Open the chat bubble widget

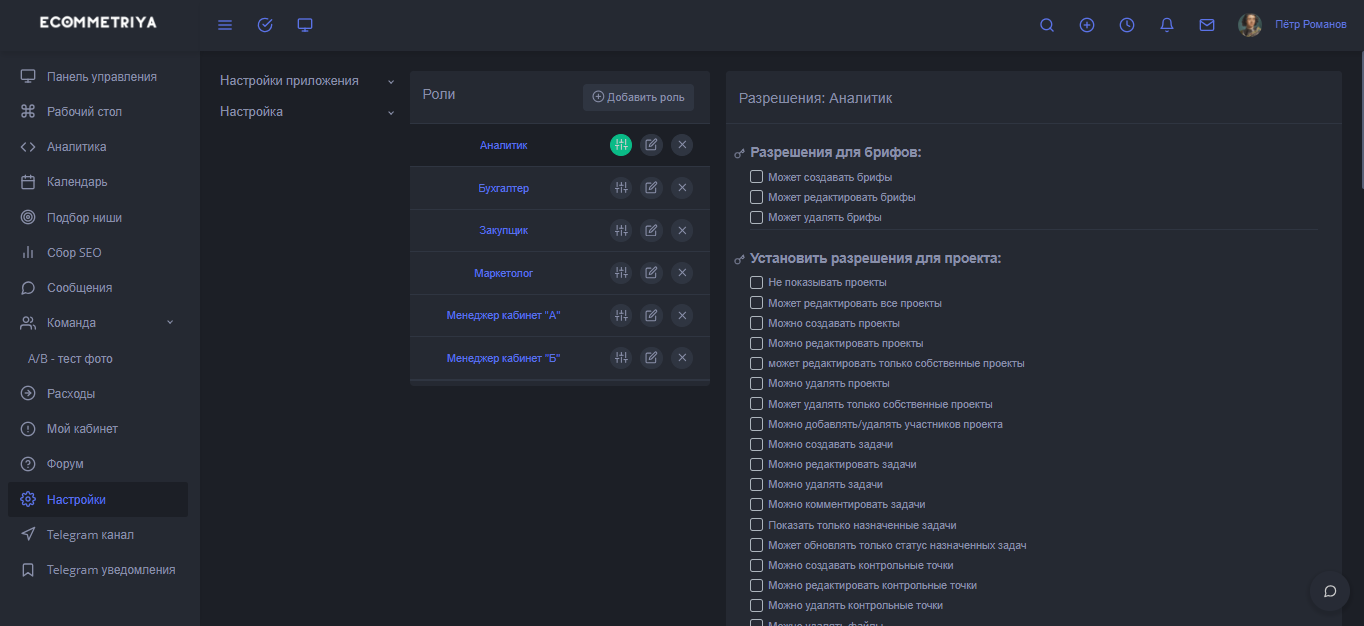[x=1330, y=591]
